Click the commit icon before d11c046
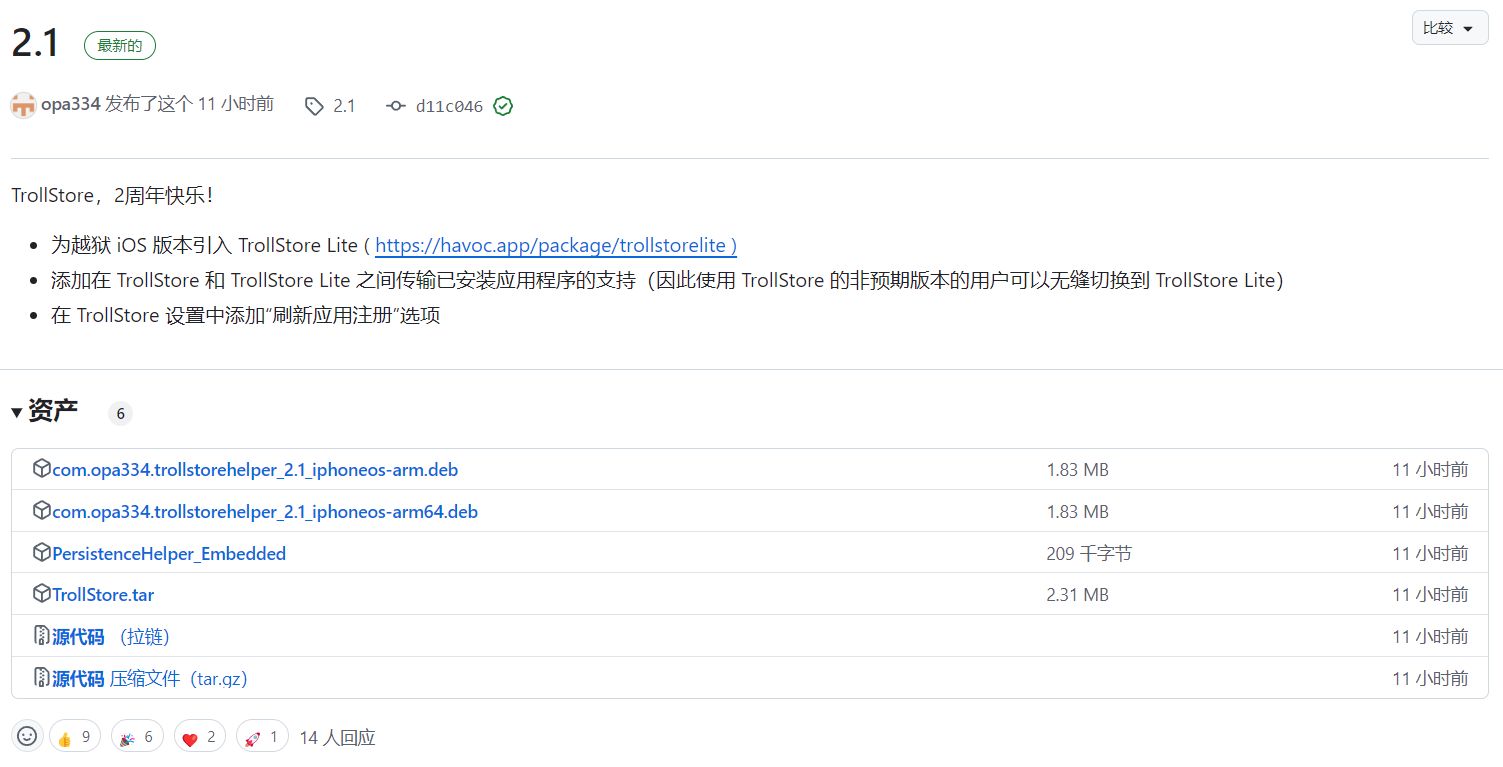The width and height of the screenshot is (1503, 767). pyautogui.click(x=396, y=106)
